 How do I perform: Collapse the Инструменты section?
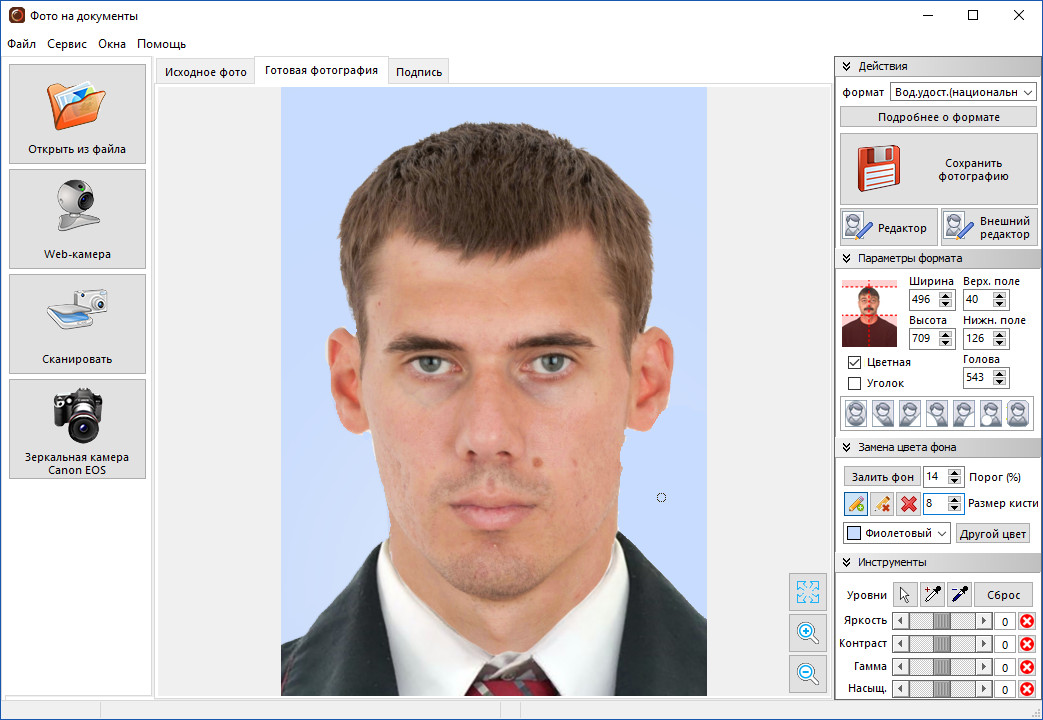[x=846, y=562]
